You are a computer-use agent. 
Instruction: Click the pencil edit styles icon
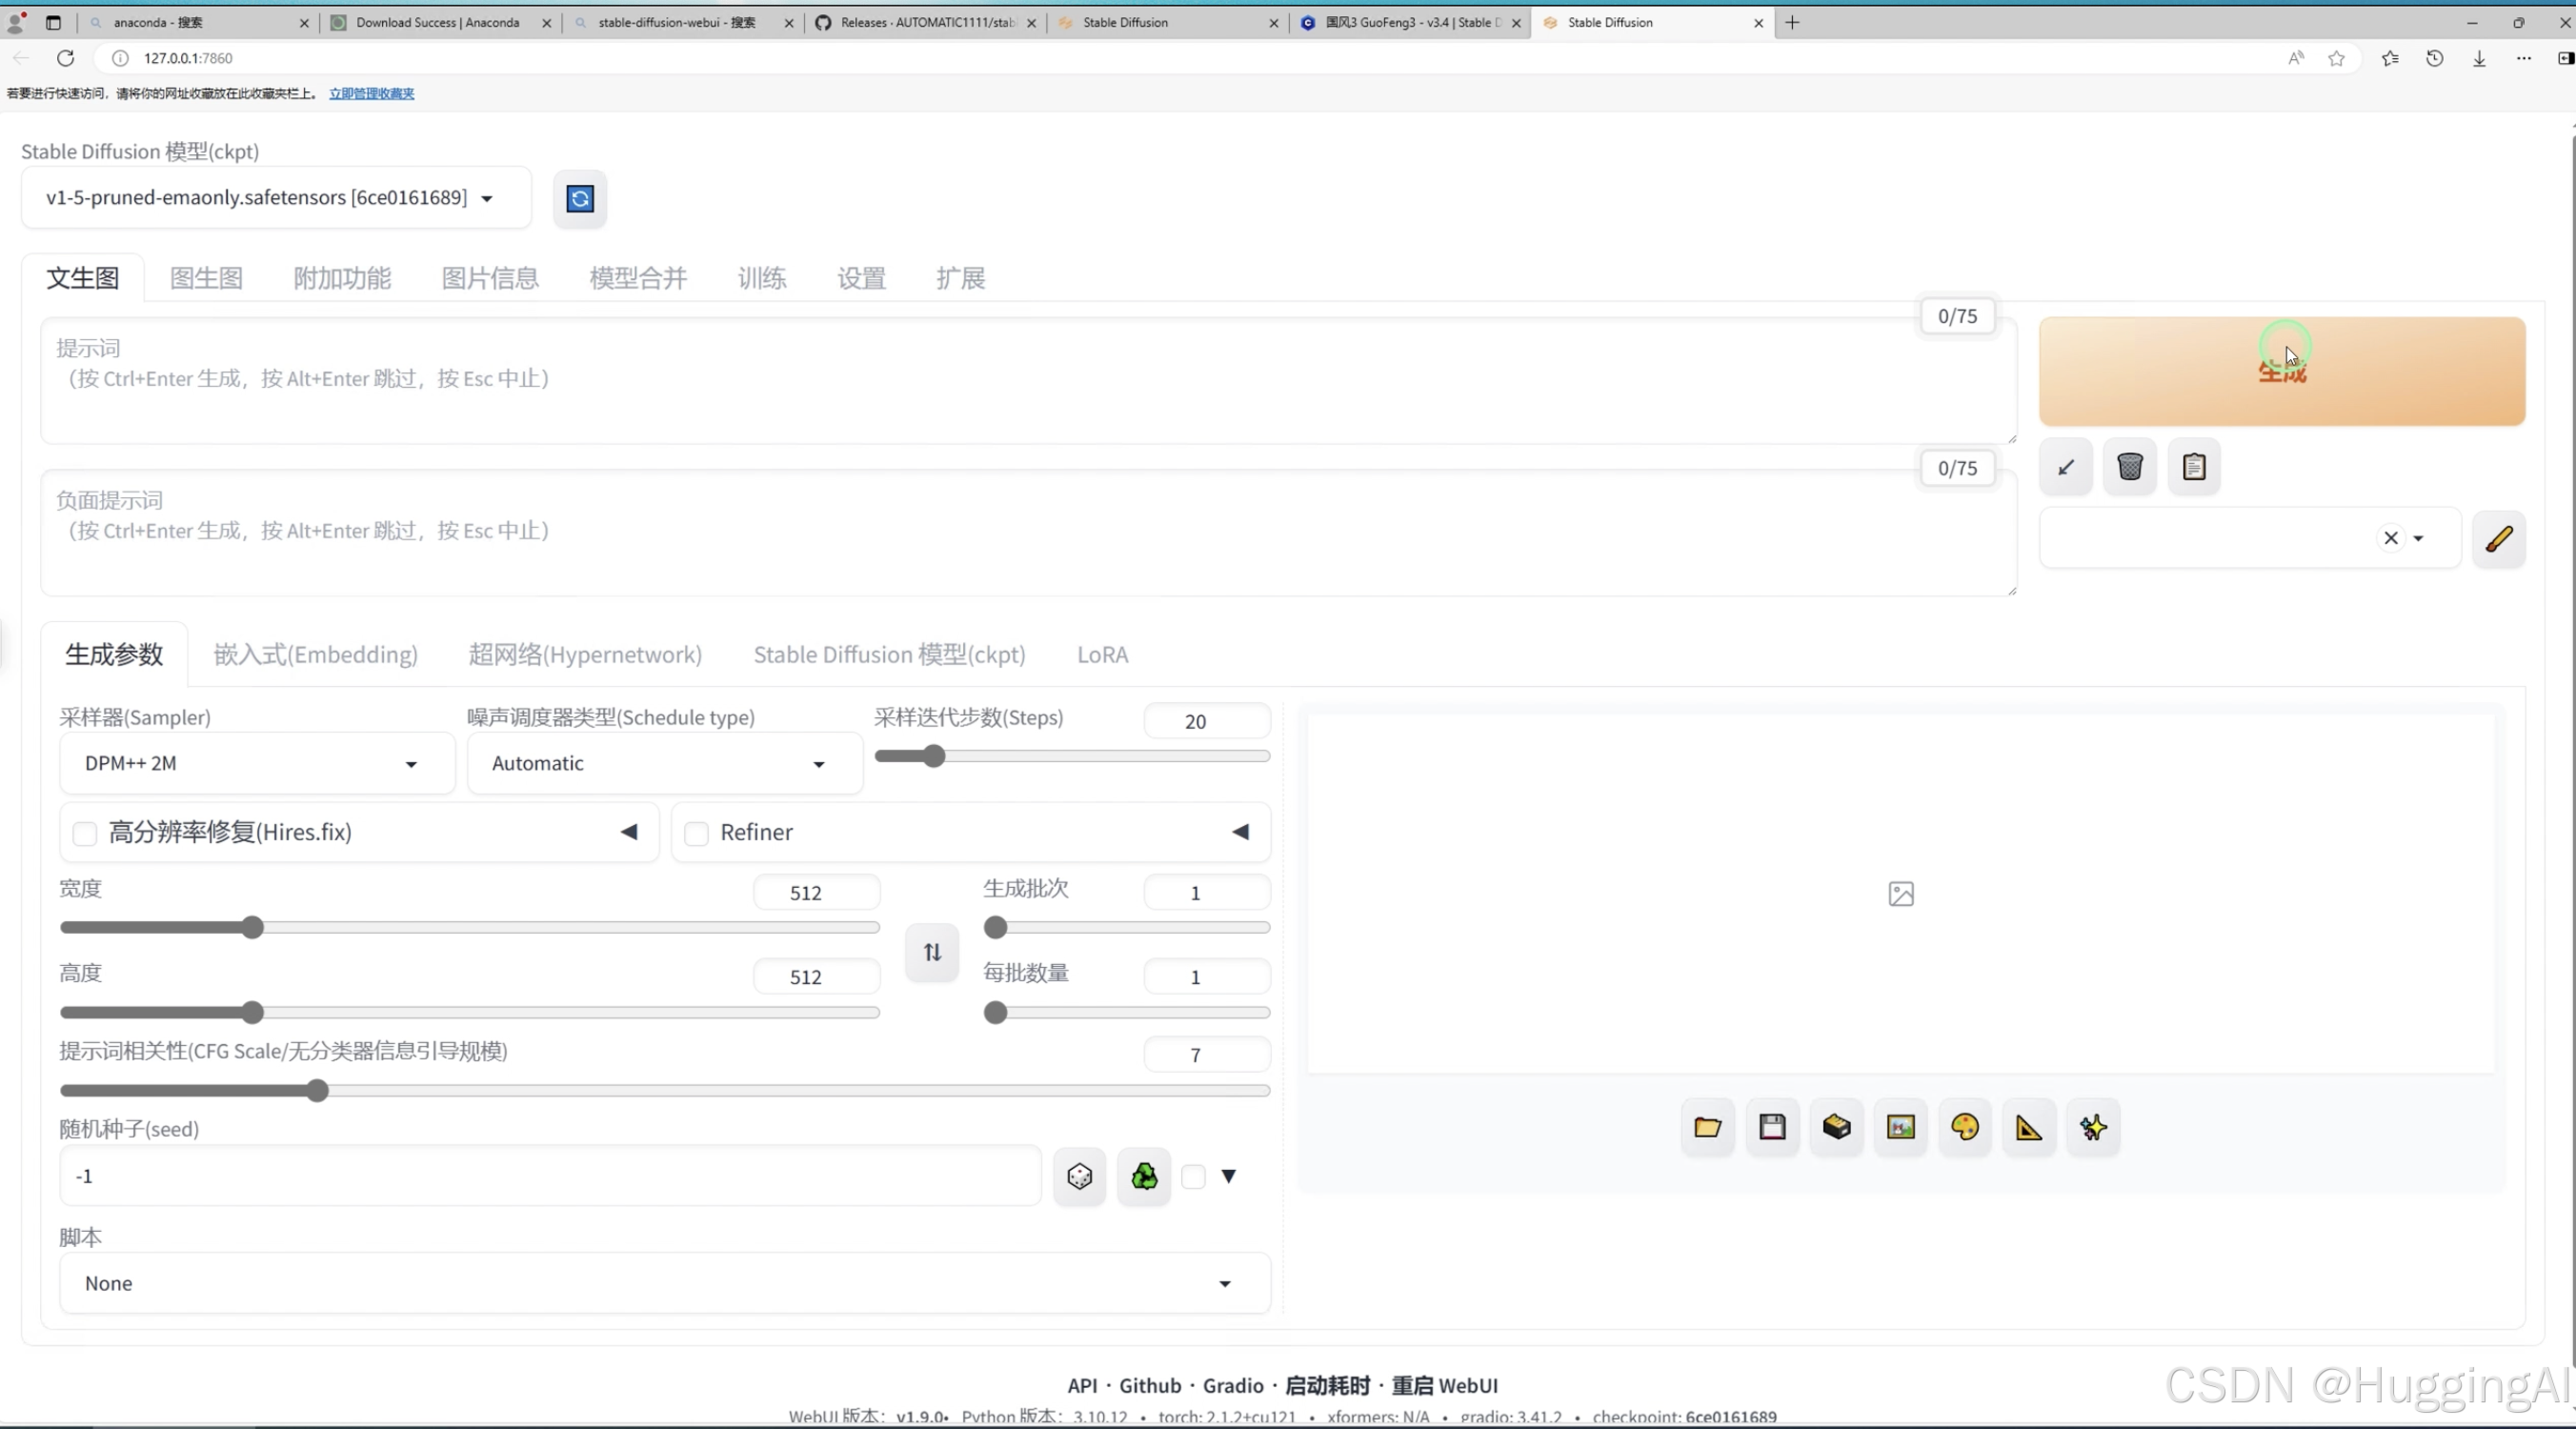[x=2498, y=538]
